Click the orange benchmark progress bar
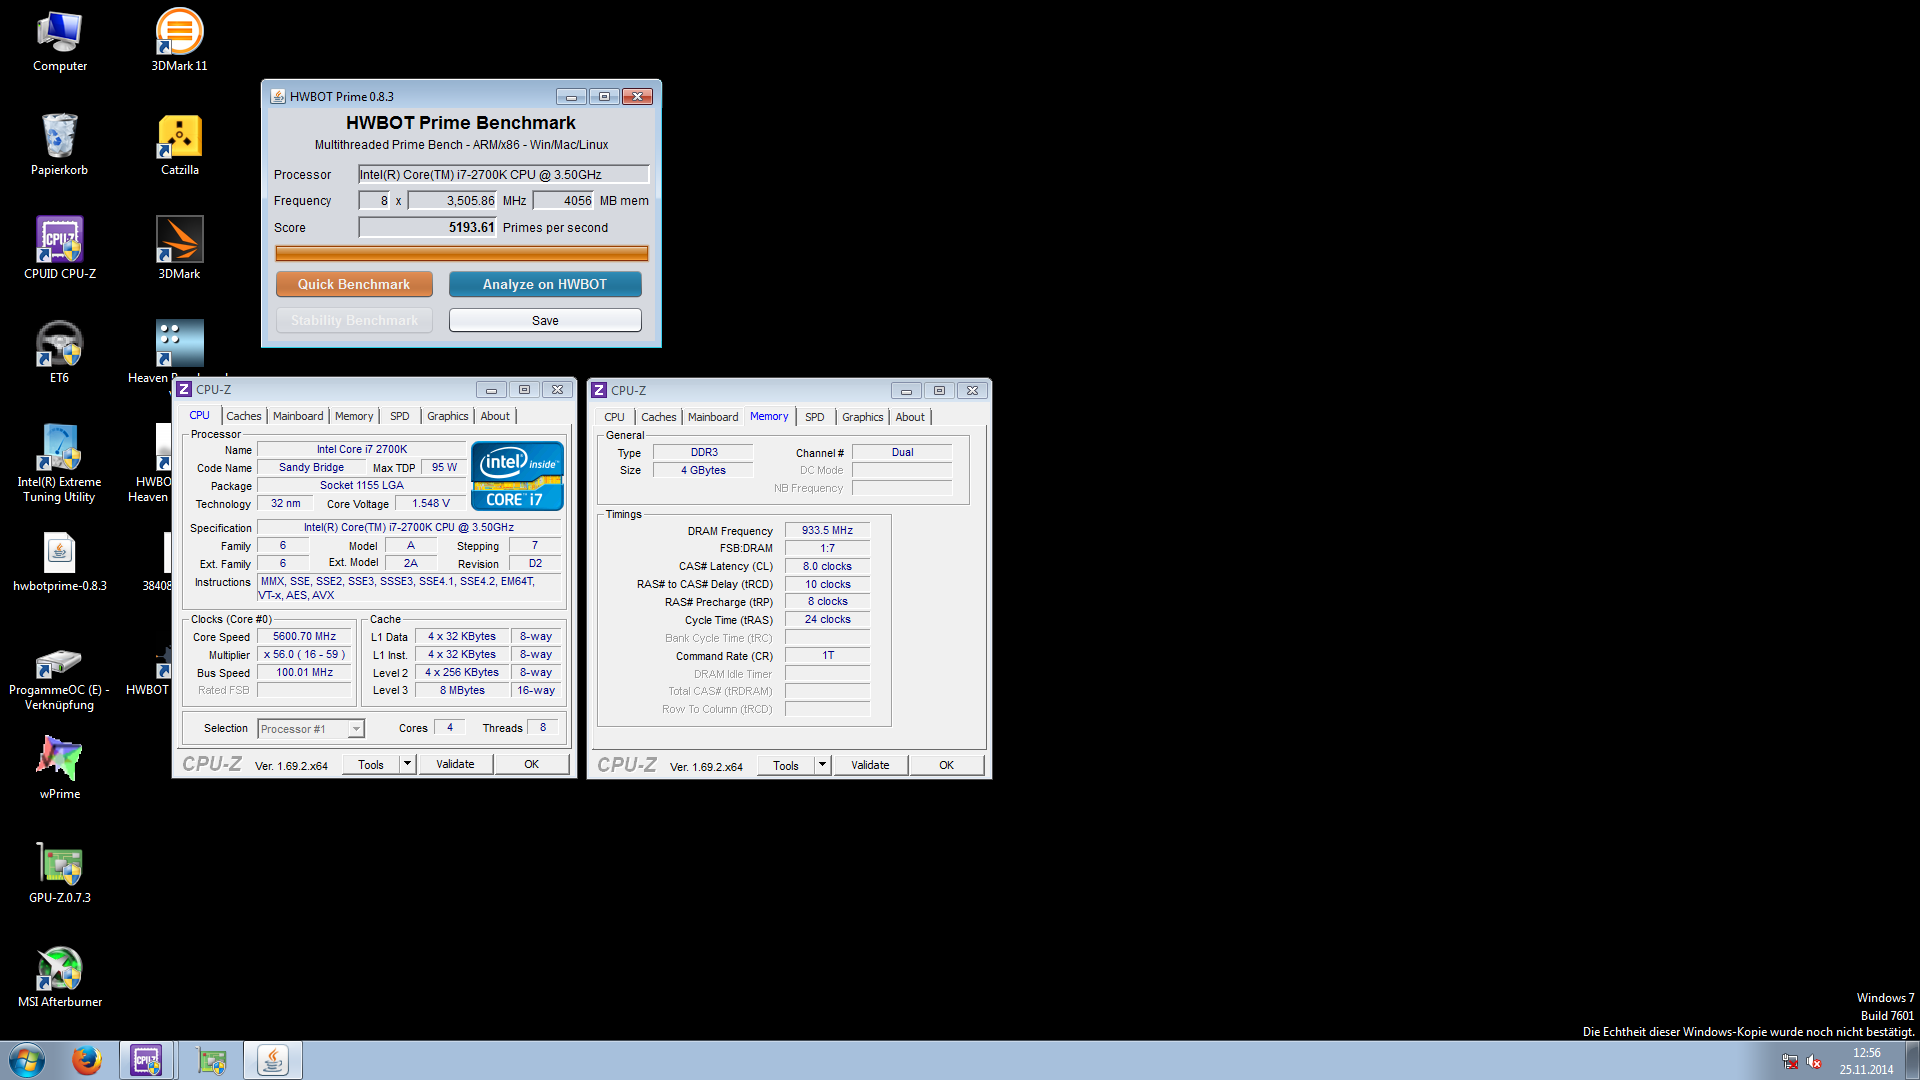The width and height of the screenshot is (1920, 1080). point(462,254)
